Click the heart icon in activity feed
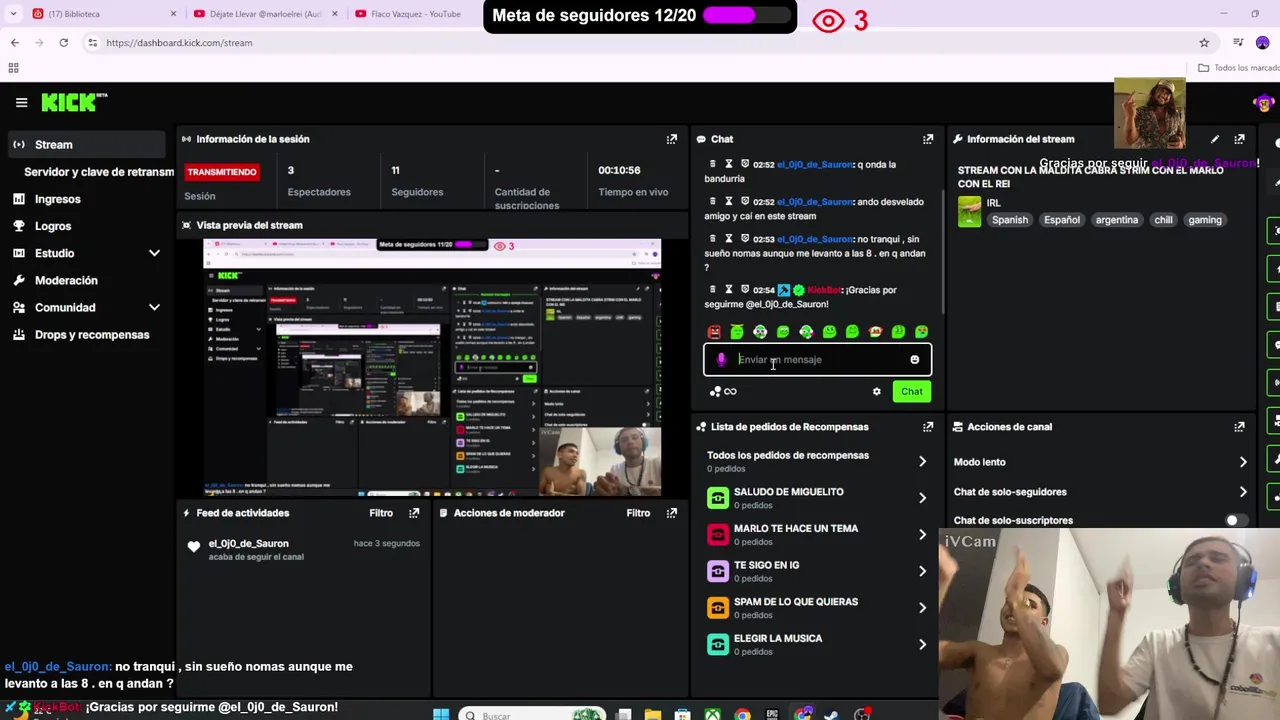This screenshot has height=720, width=1280. pyautogui.click(x=194, y=547)
